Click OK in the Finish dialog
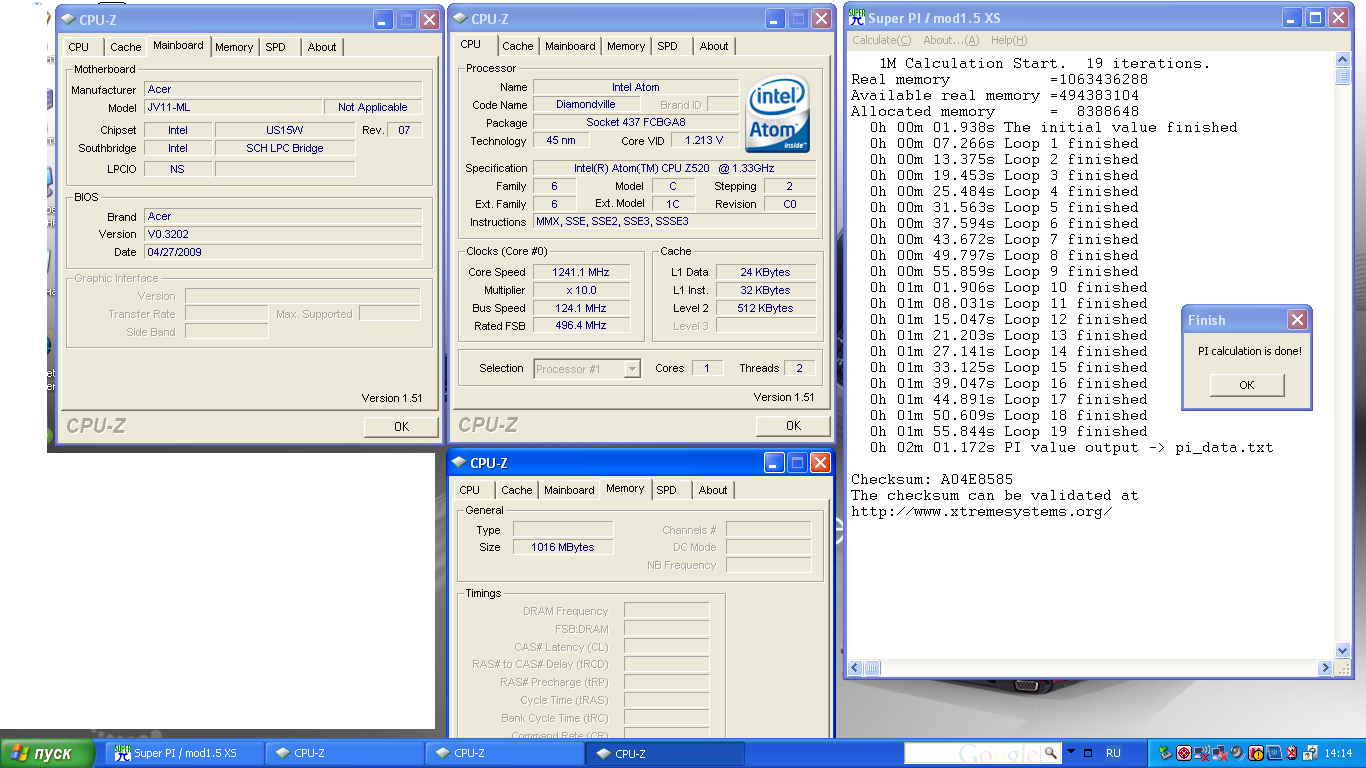This screenshot has height=768, width=1366. pyautogui.click(x=1247, y=385)
